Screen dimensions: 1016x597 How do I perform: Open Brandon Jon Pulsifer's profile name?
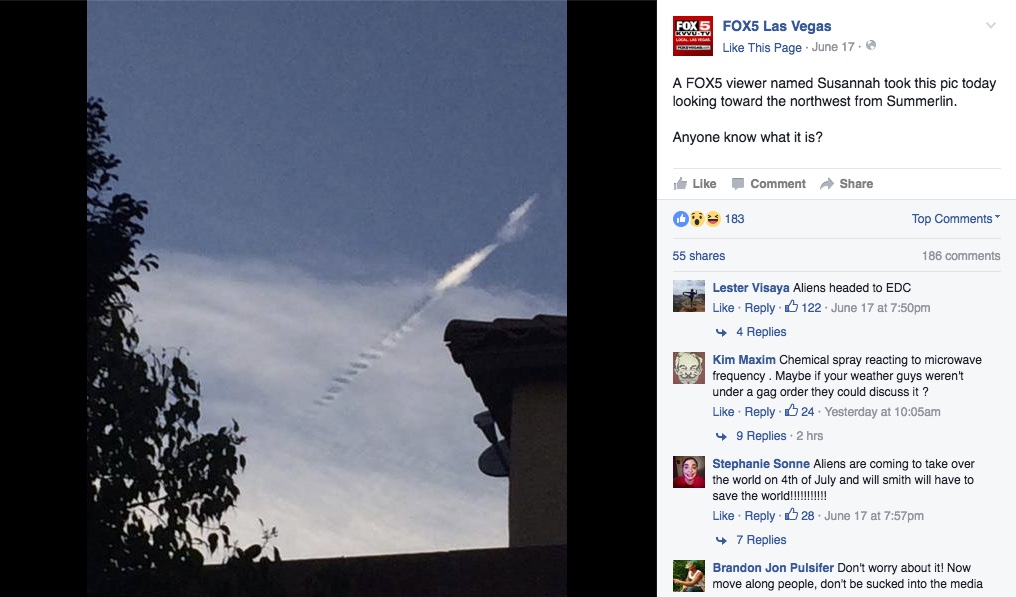(773, 568)
